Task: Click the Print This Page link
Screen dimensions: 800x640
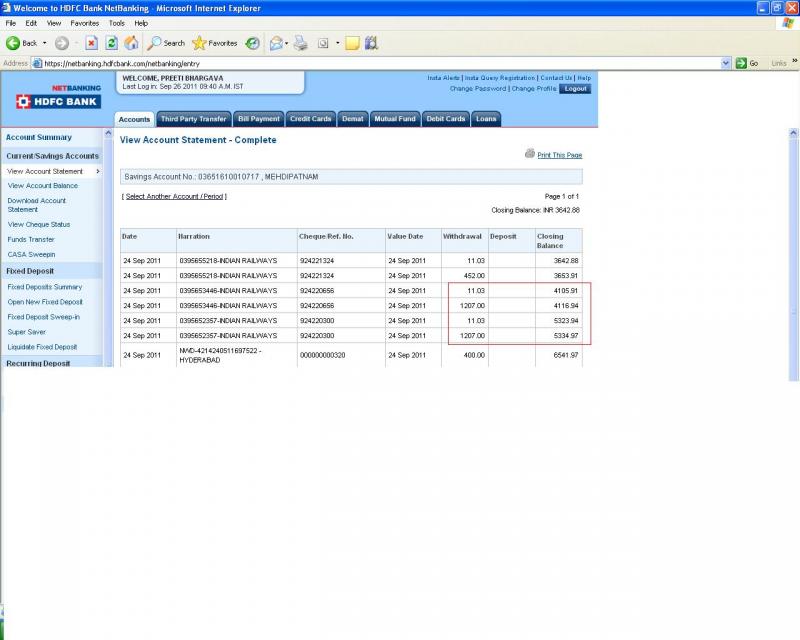Action: pyautogui.click(x=559, y=155)
